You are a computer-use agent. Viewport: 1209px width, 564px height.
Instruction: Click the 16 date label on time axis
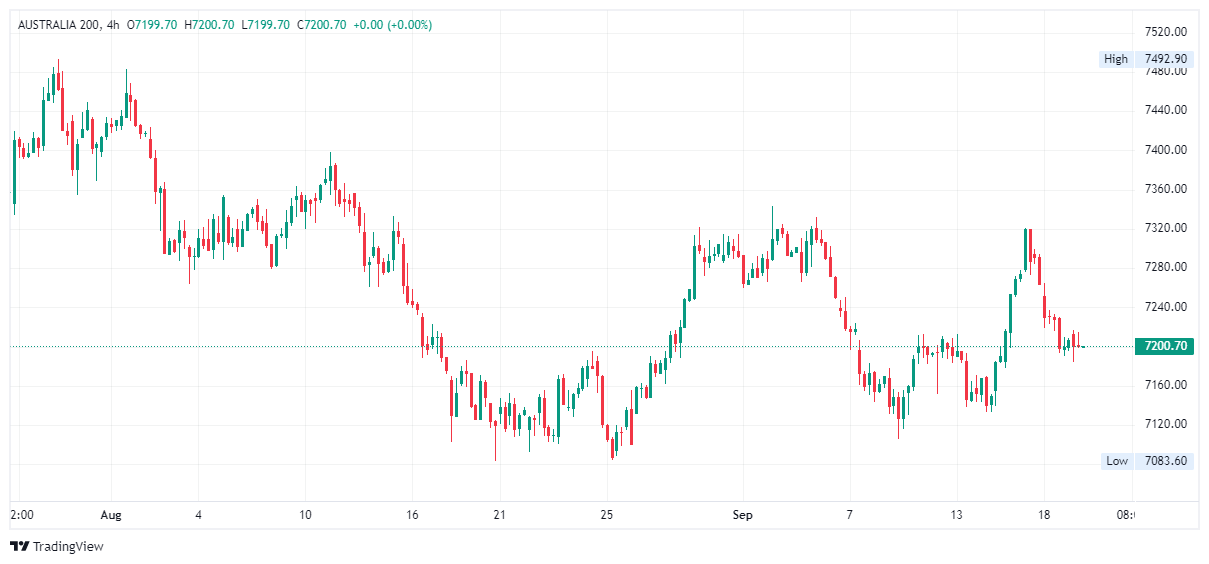coord(412,515)
